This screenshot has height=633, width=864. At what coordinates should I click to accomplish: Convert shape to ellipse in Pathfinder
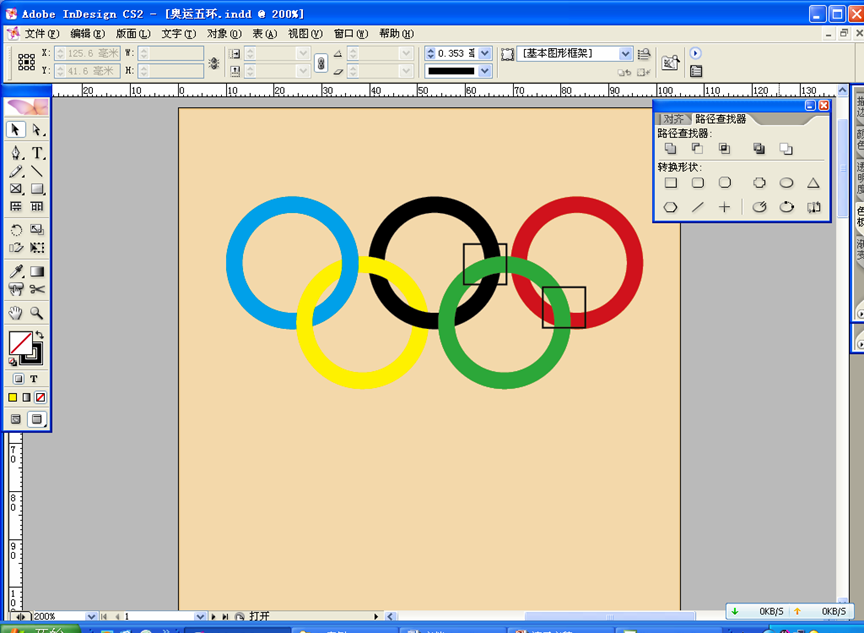(x=787, y=183)
